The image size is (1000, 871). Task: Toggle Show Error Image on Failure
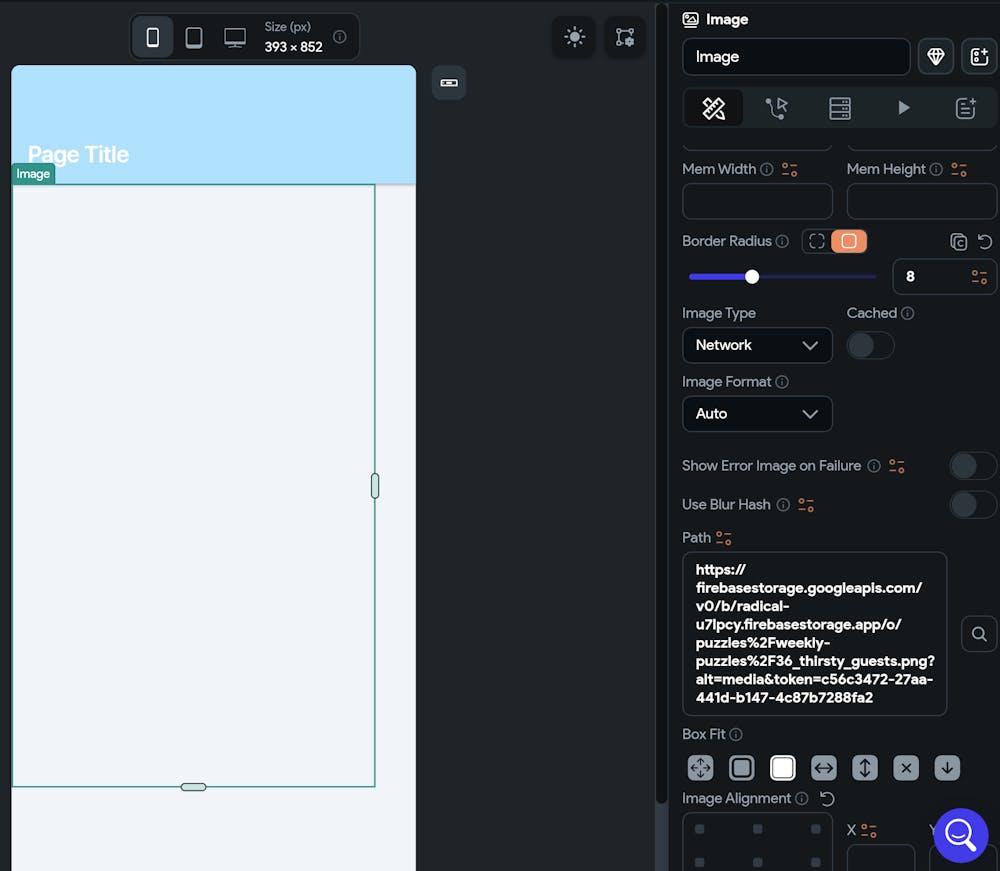tap(973, 466)
